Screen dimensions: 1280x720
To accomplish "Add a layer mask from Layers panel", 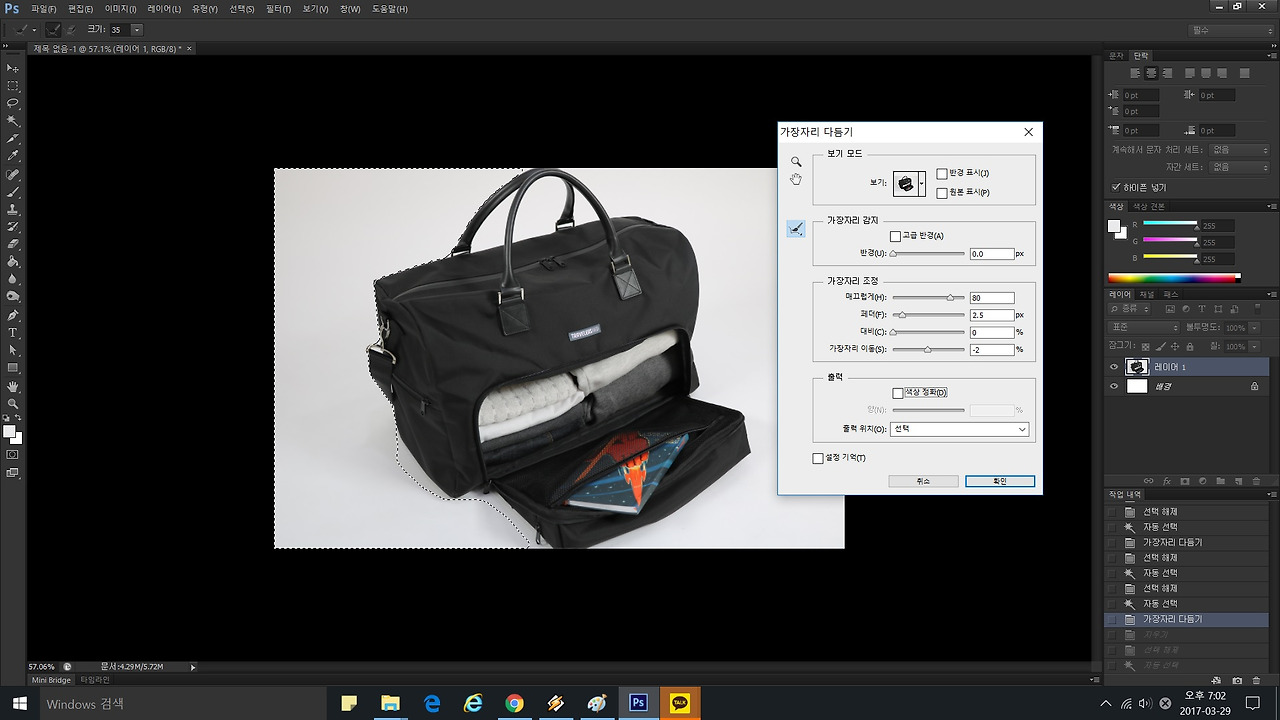I will coord(1184,481).
